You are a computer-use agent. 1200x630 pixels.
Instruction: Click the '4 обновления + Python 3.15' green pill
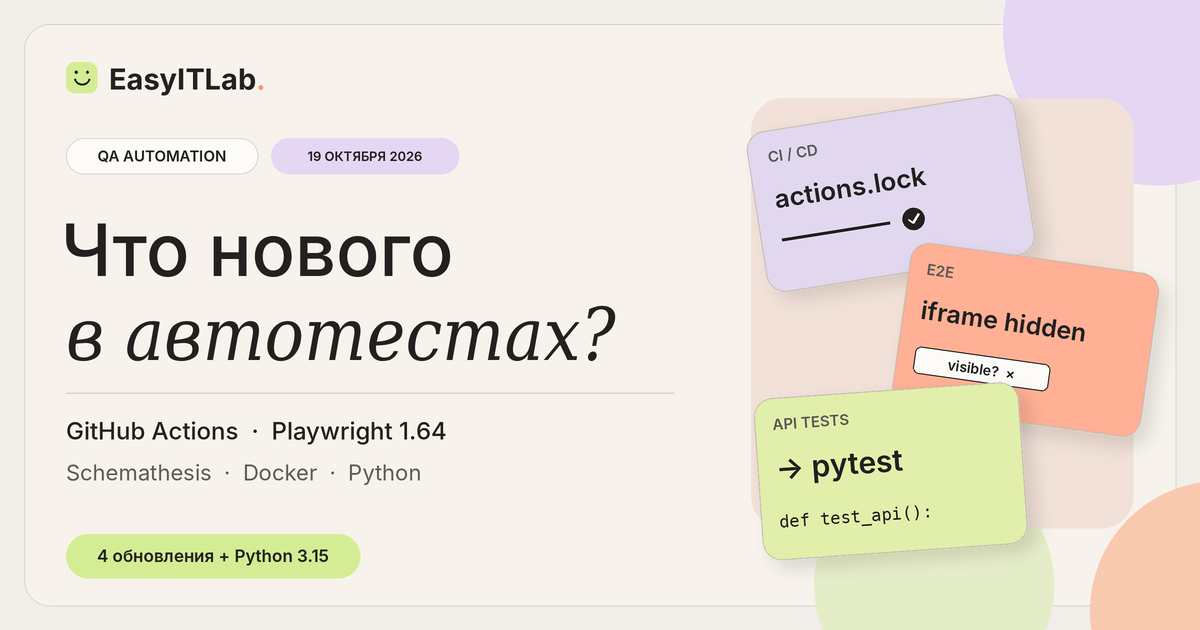pyautogui.click(x=212, y=556)
